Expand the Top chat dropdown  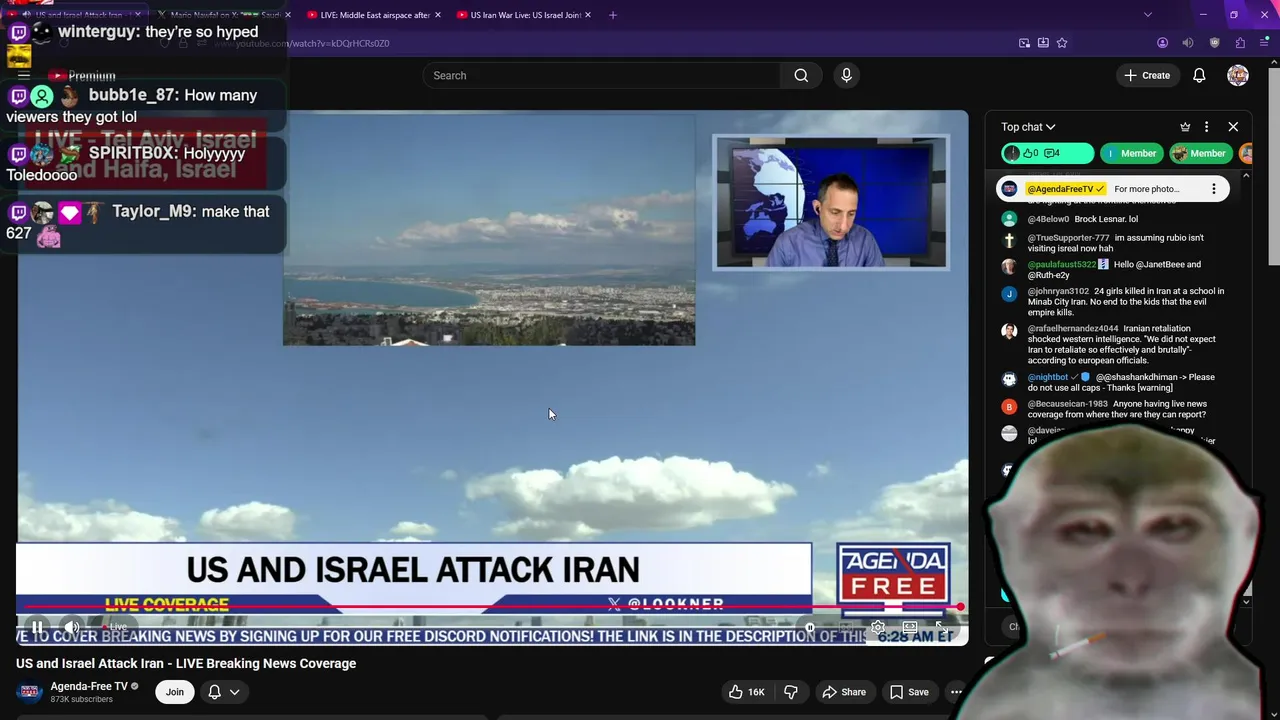click(x=1028, y=127)
